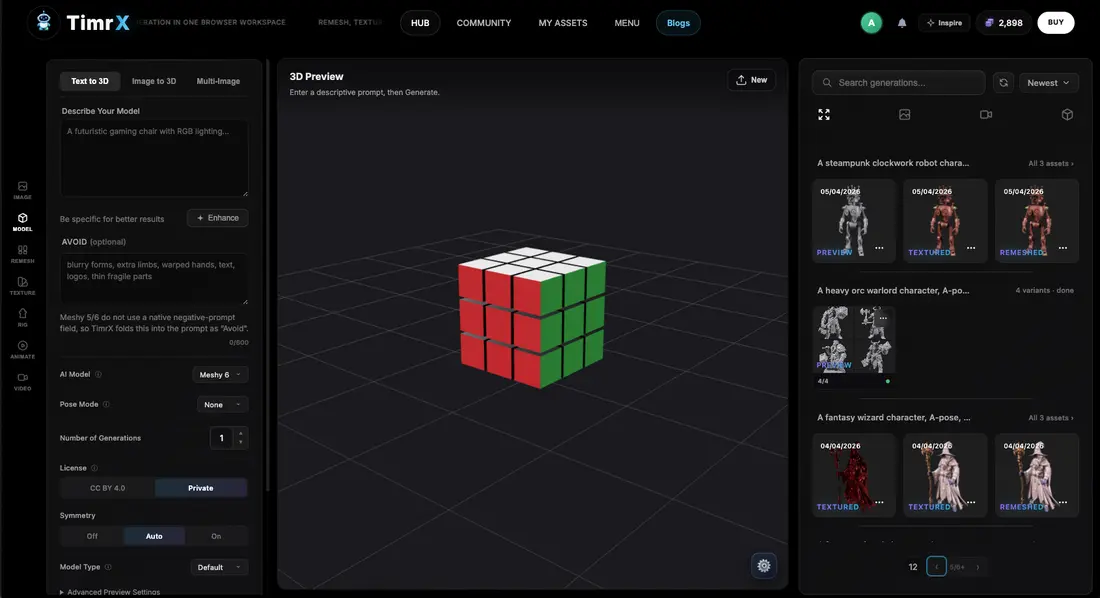Open the AI Model Meshy 6 dropdown
Image resolution: width=1100 pixels, height=598 pixels.
[x=220, y=375]
